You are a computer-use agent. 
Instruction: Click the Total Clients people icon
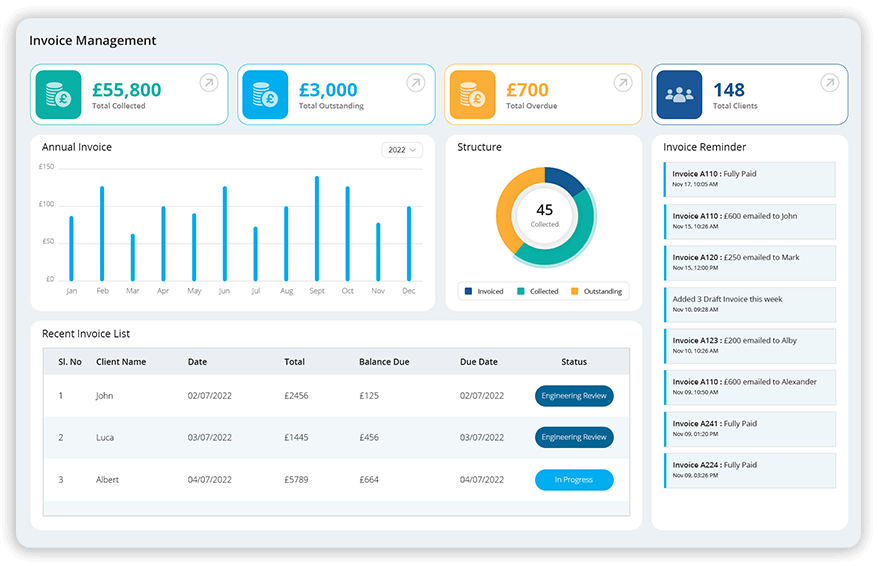(680, 95)
